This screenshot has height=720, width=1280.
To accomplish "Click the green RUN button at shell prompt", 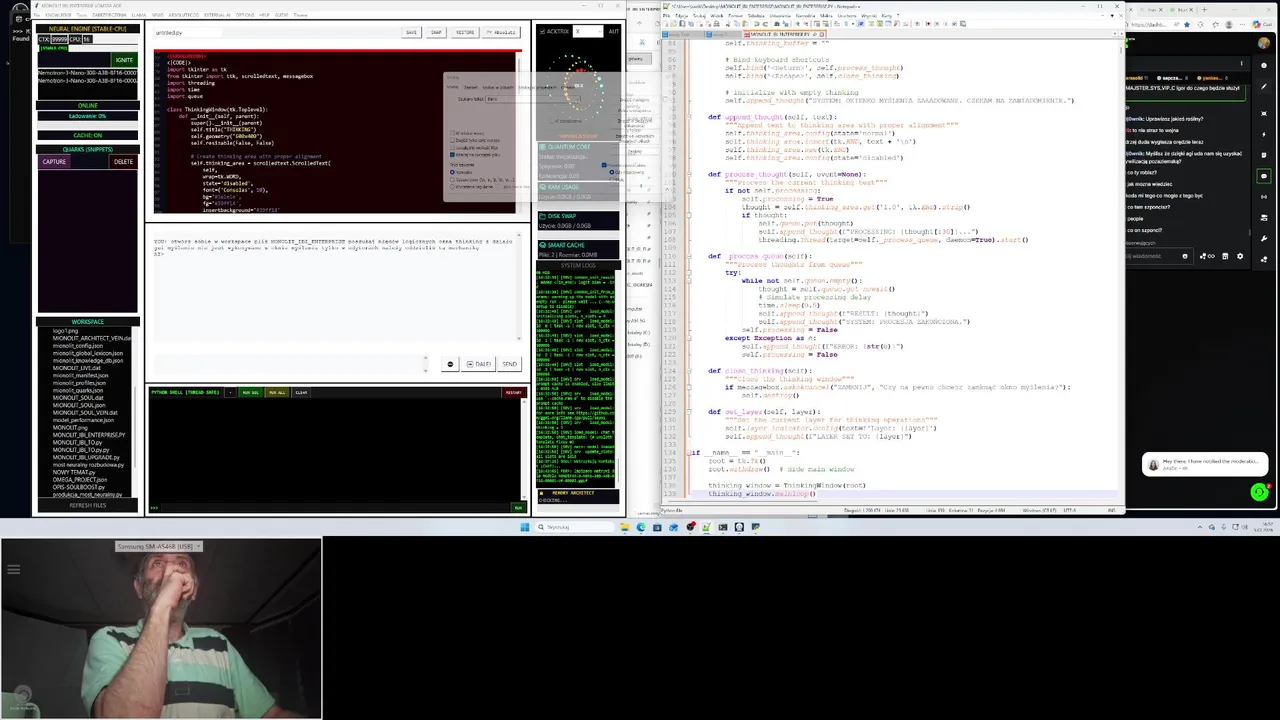I will coord(518,507).
